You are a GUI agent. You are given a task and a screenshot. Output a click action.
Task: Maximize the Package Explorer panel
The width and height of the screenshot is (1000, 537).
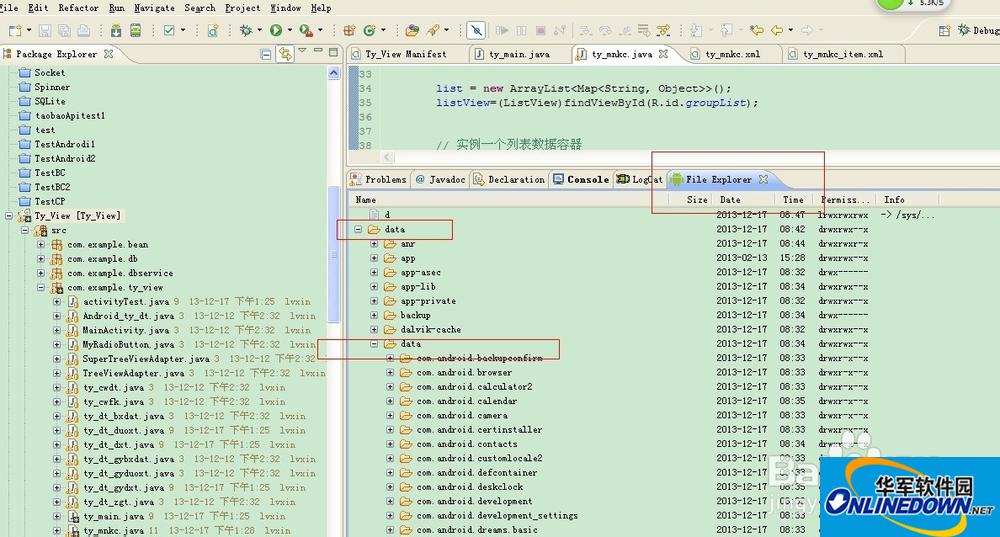coord(333,52)
